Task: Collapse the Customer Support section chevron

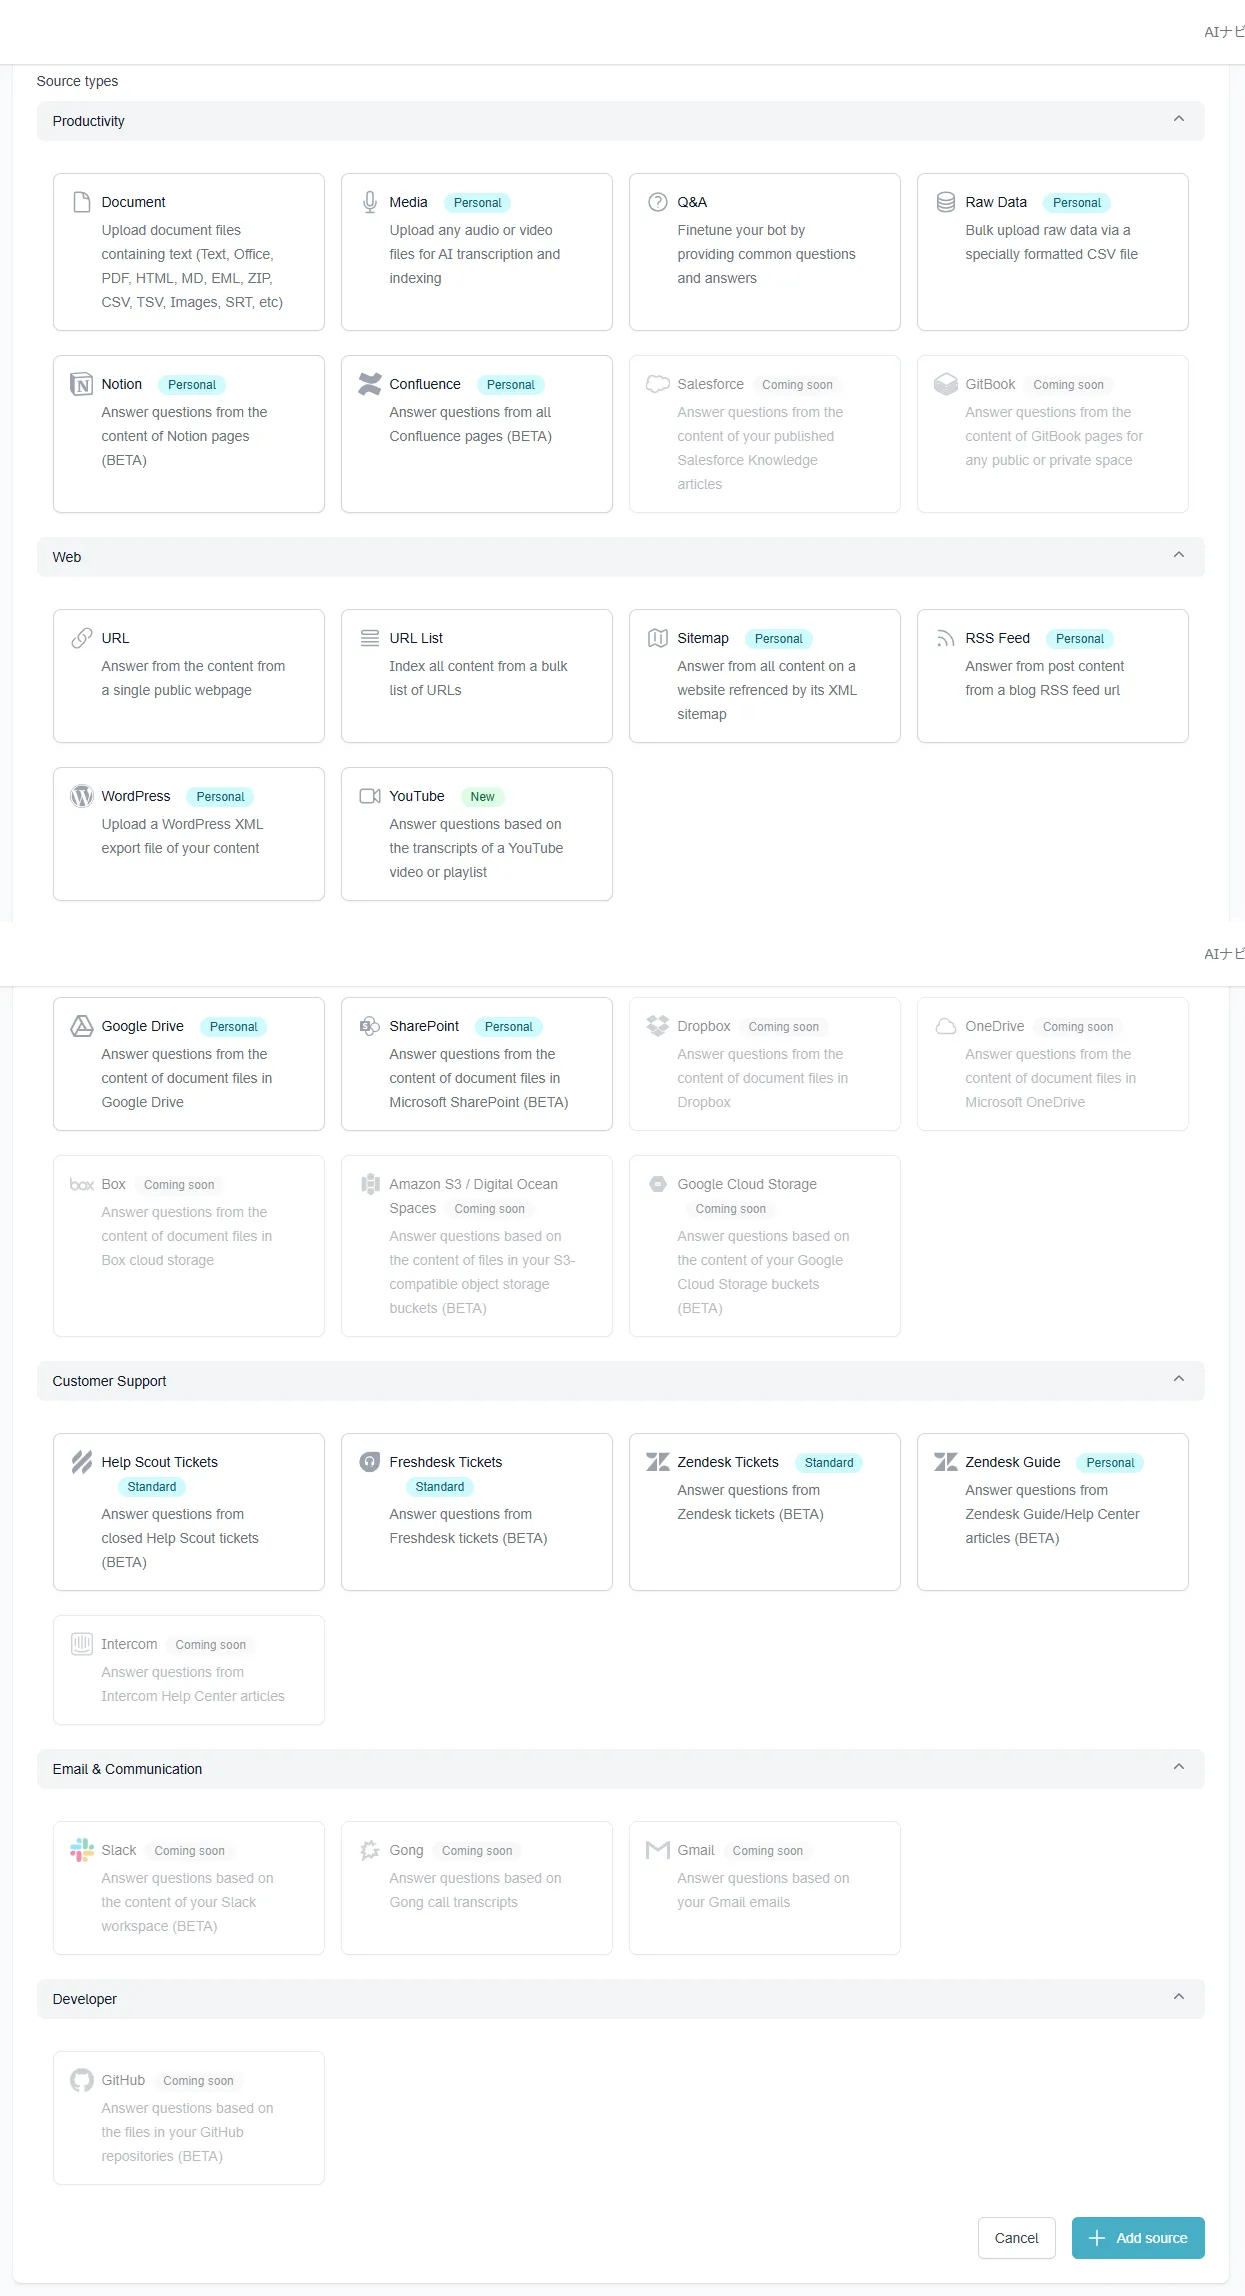Action: pyautogui.click(x=1179, y=1380)
